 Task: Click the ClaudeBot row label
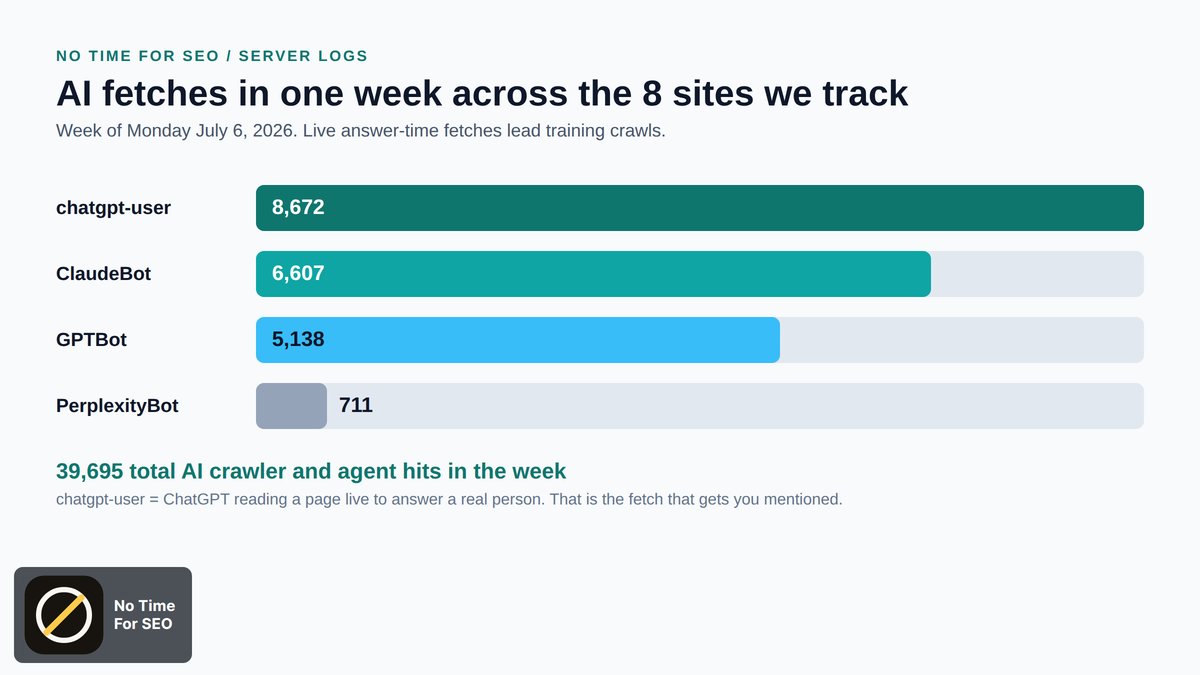103,274
